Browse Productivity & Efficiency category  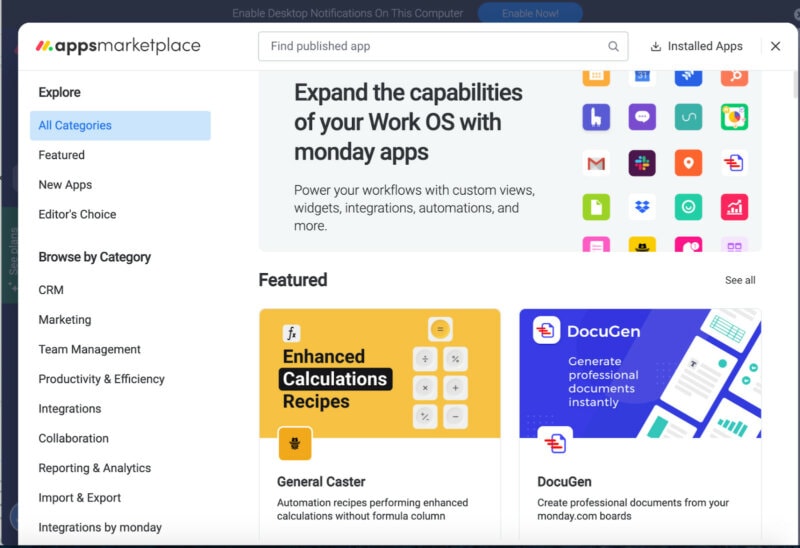(102, 379)
